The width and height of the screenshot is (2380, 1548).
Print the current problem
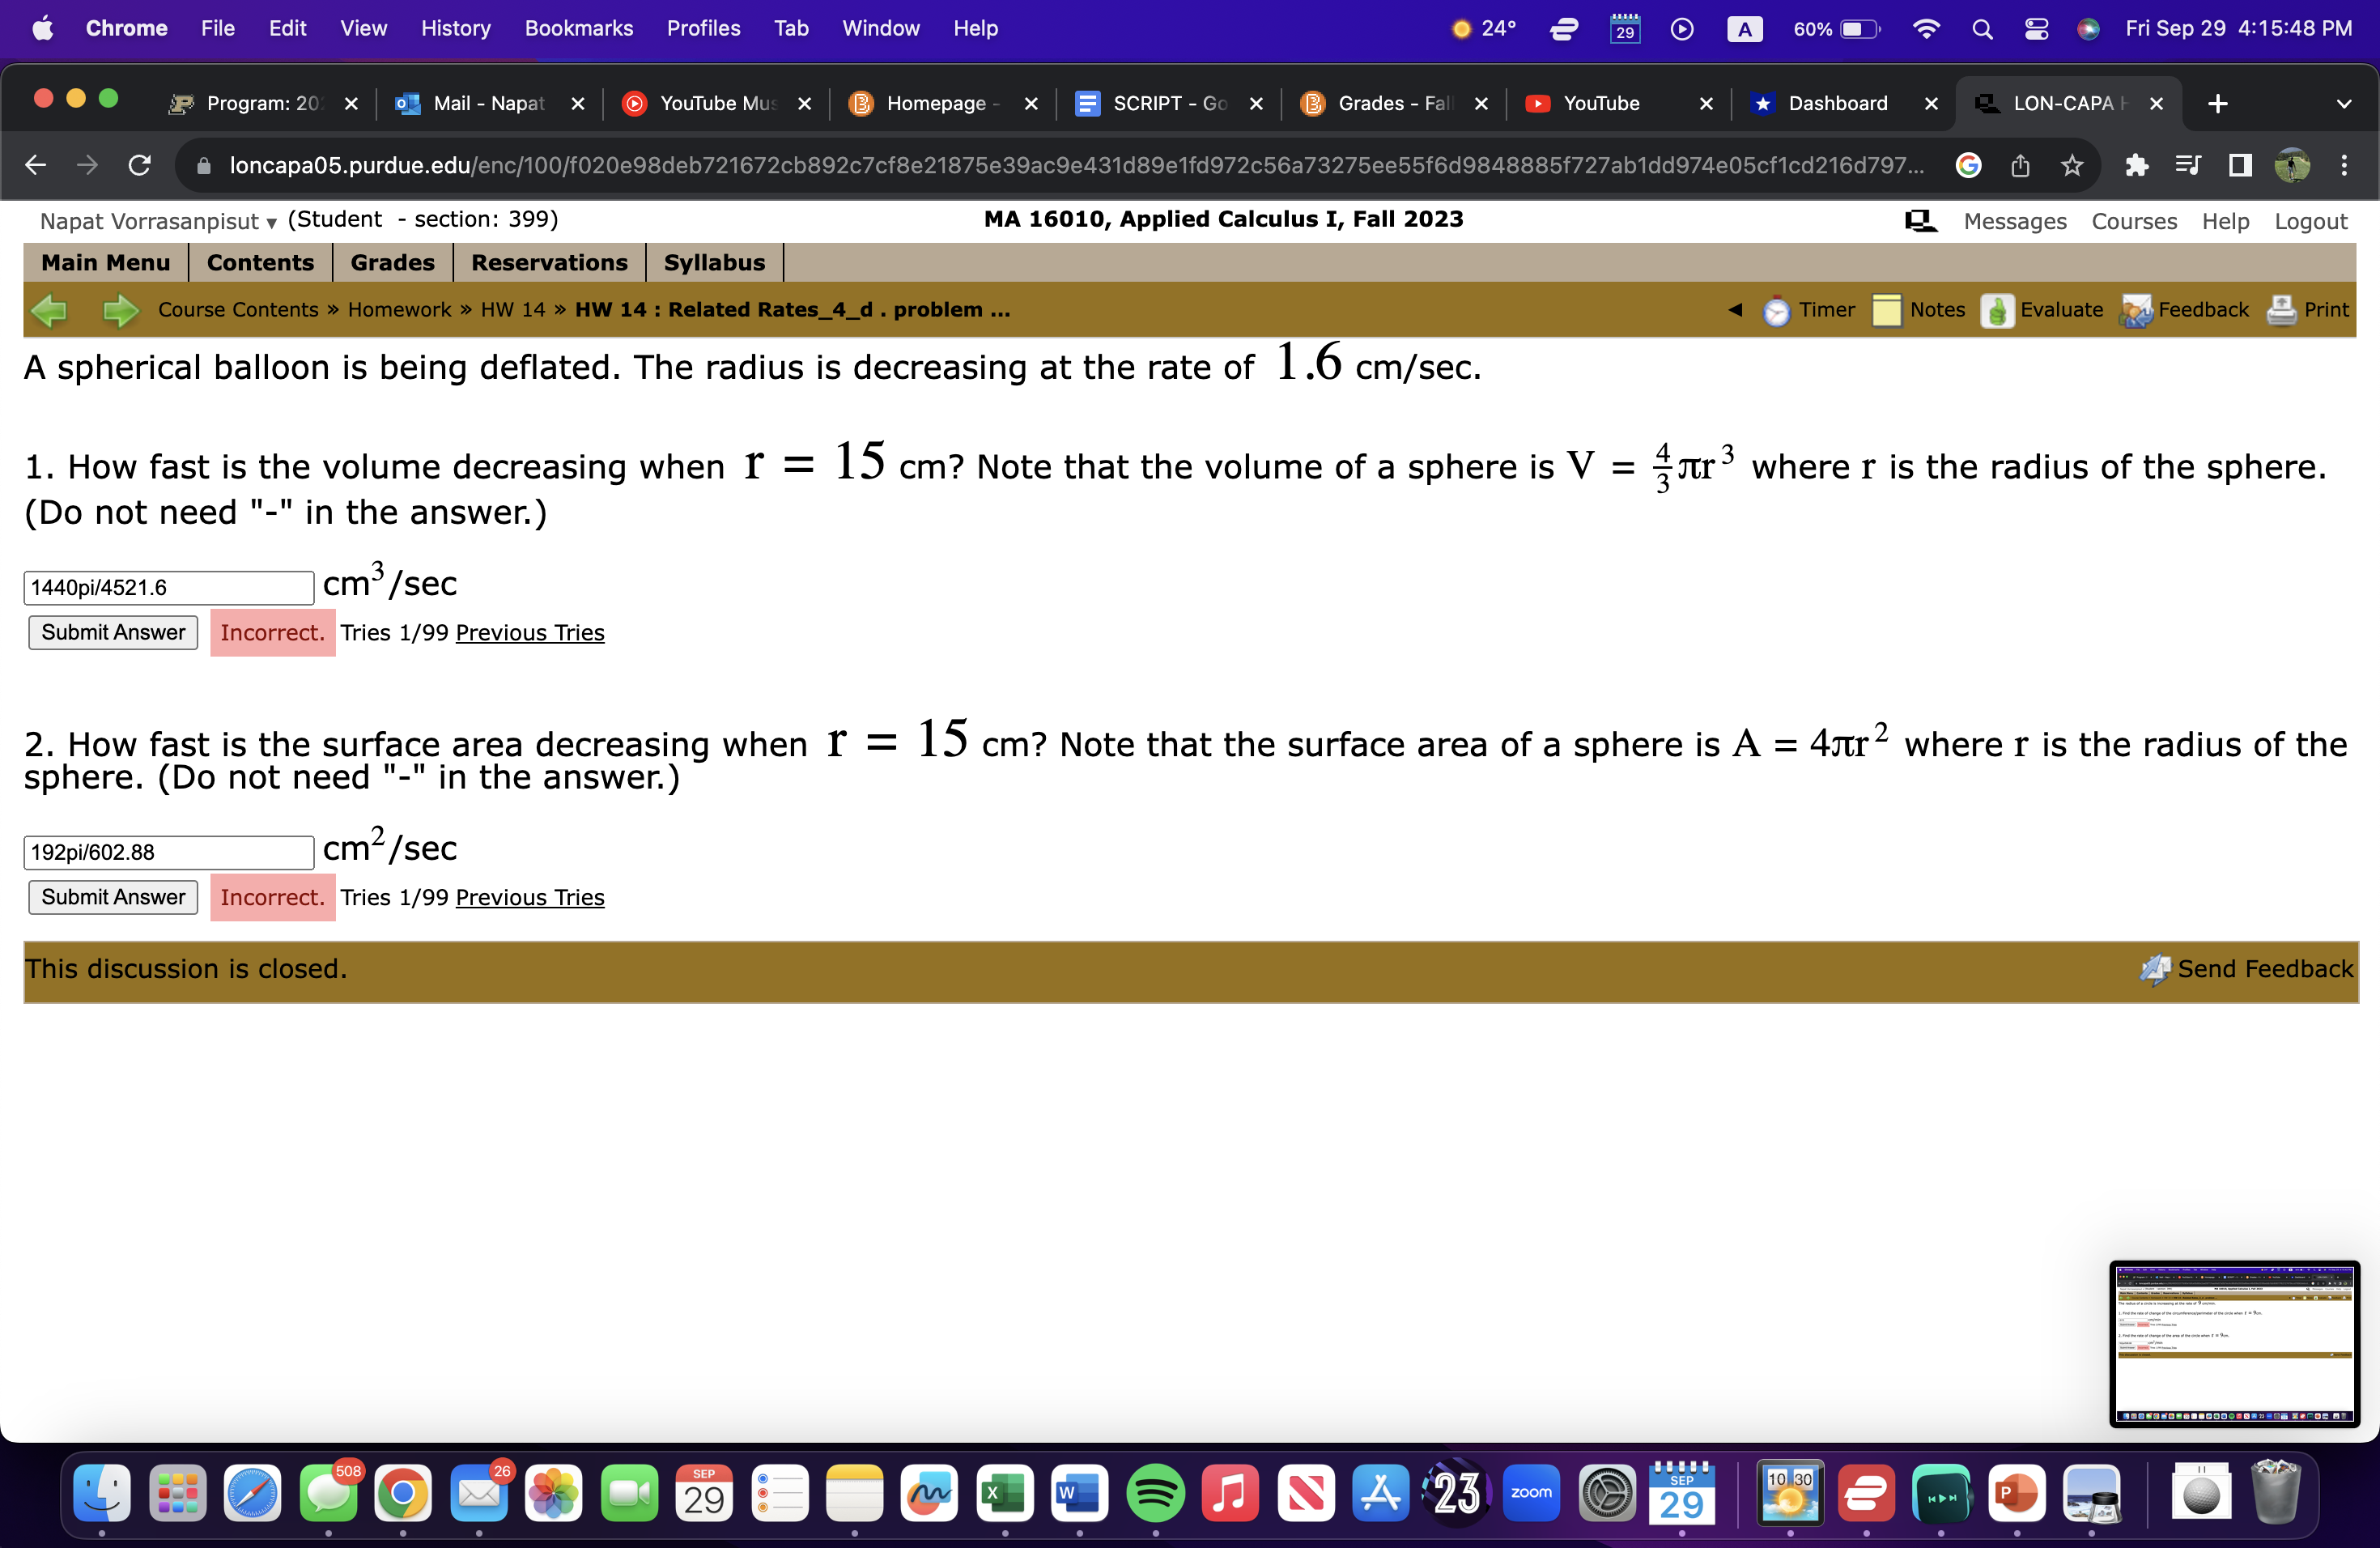coord(2327,310)
